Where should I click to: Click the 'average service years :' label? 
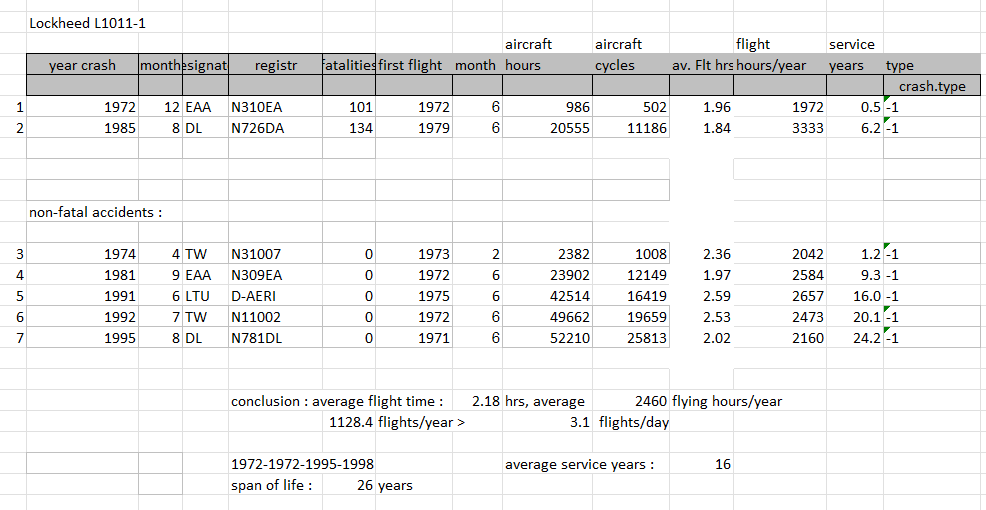(x=579, y=464)
